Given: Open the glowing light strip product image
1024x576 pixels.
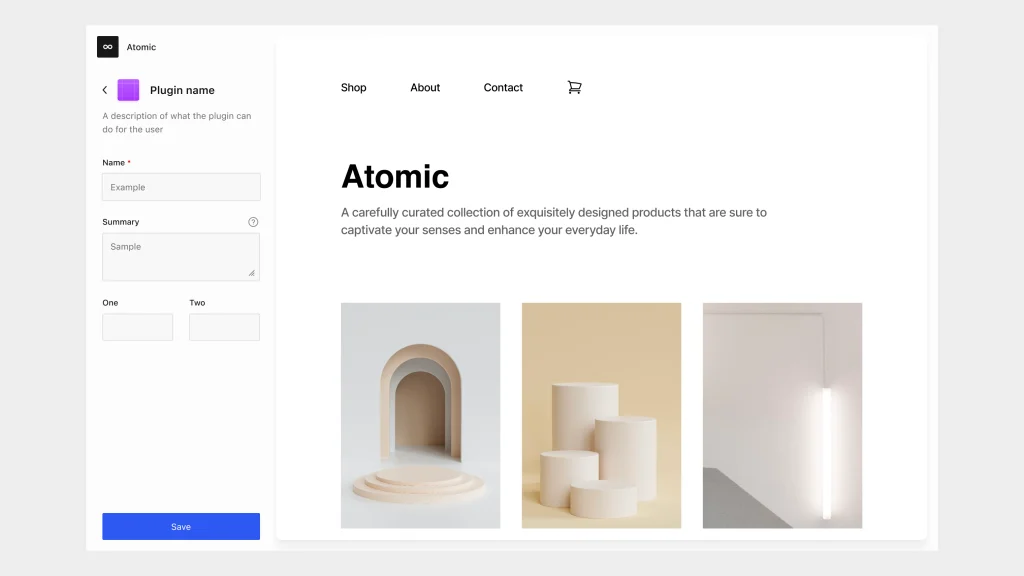Looking at the screenshot, I should click(782, 415).
